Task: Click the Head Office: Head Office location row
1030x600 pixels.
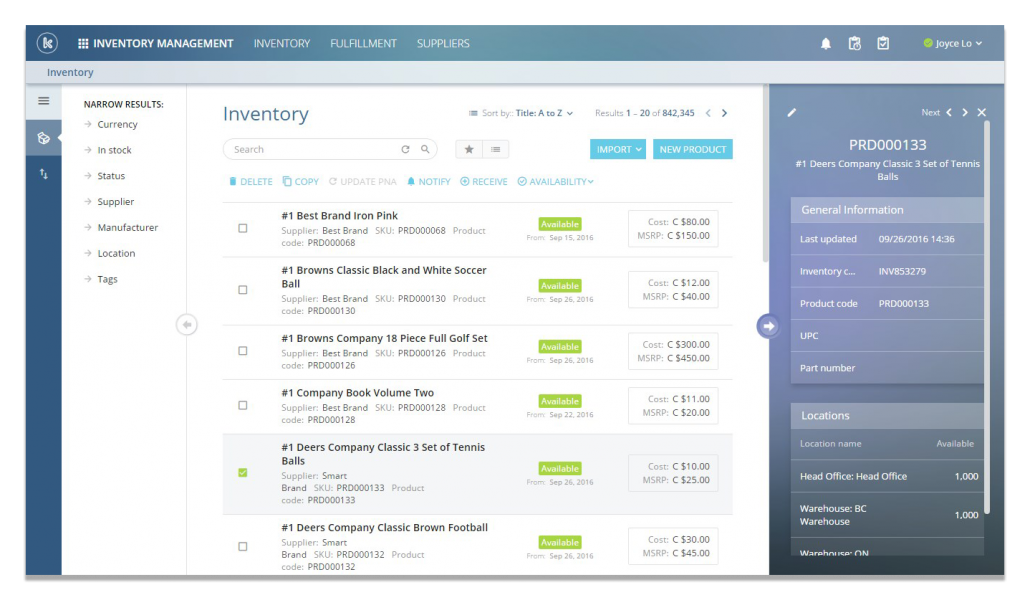Action: 887,476
